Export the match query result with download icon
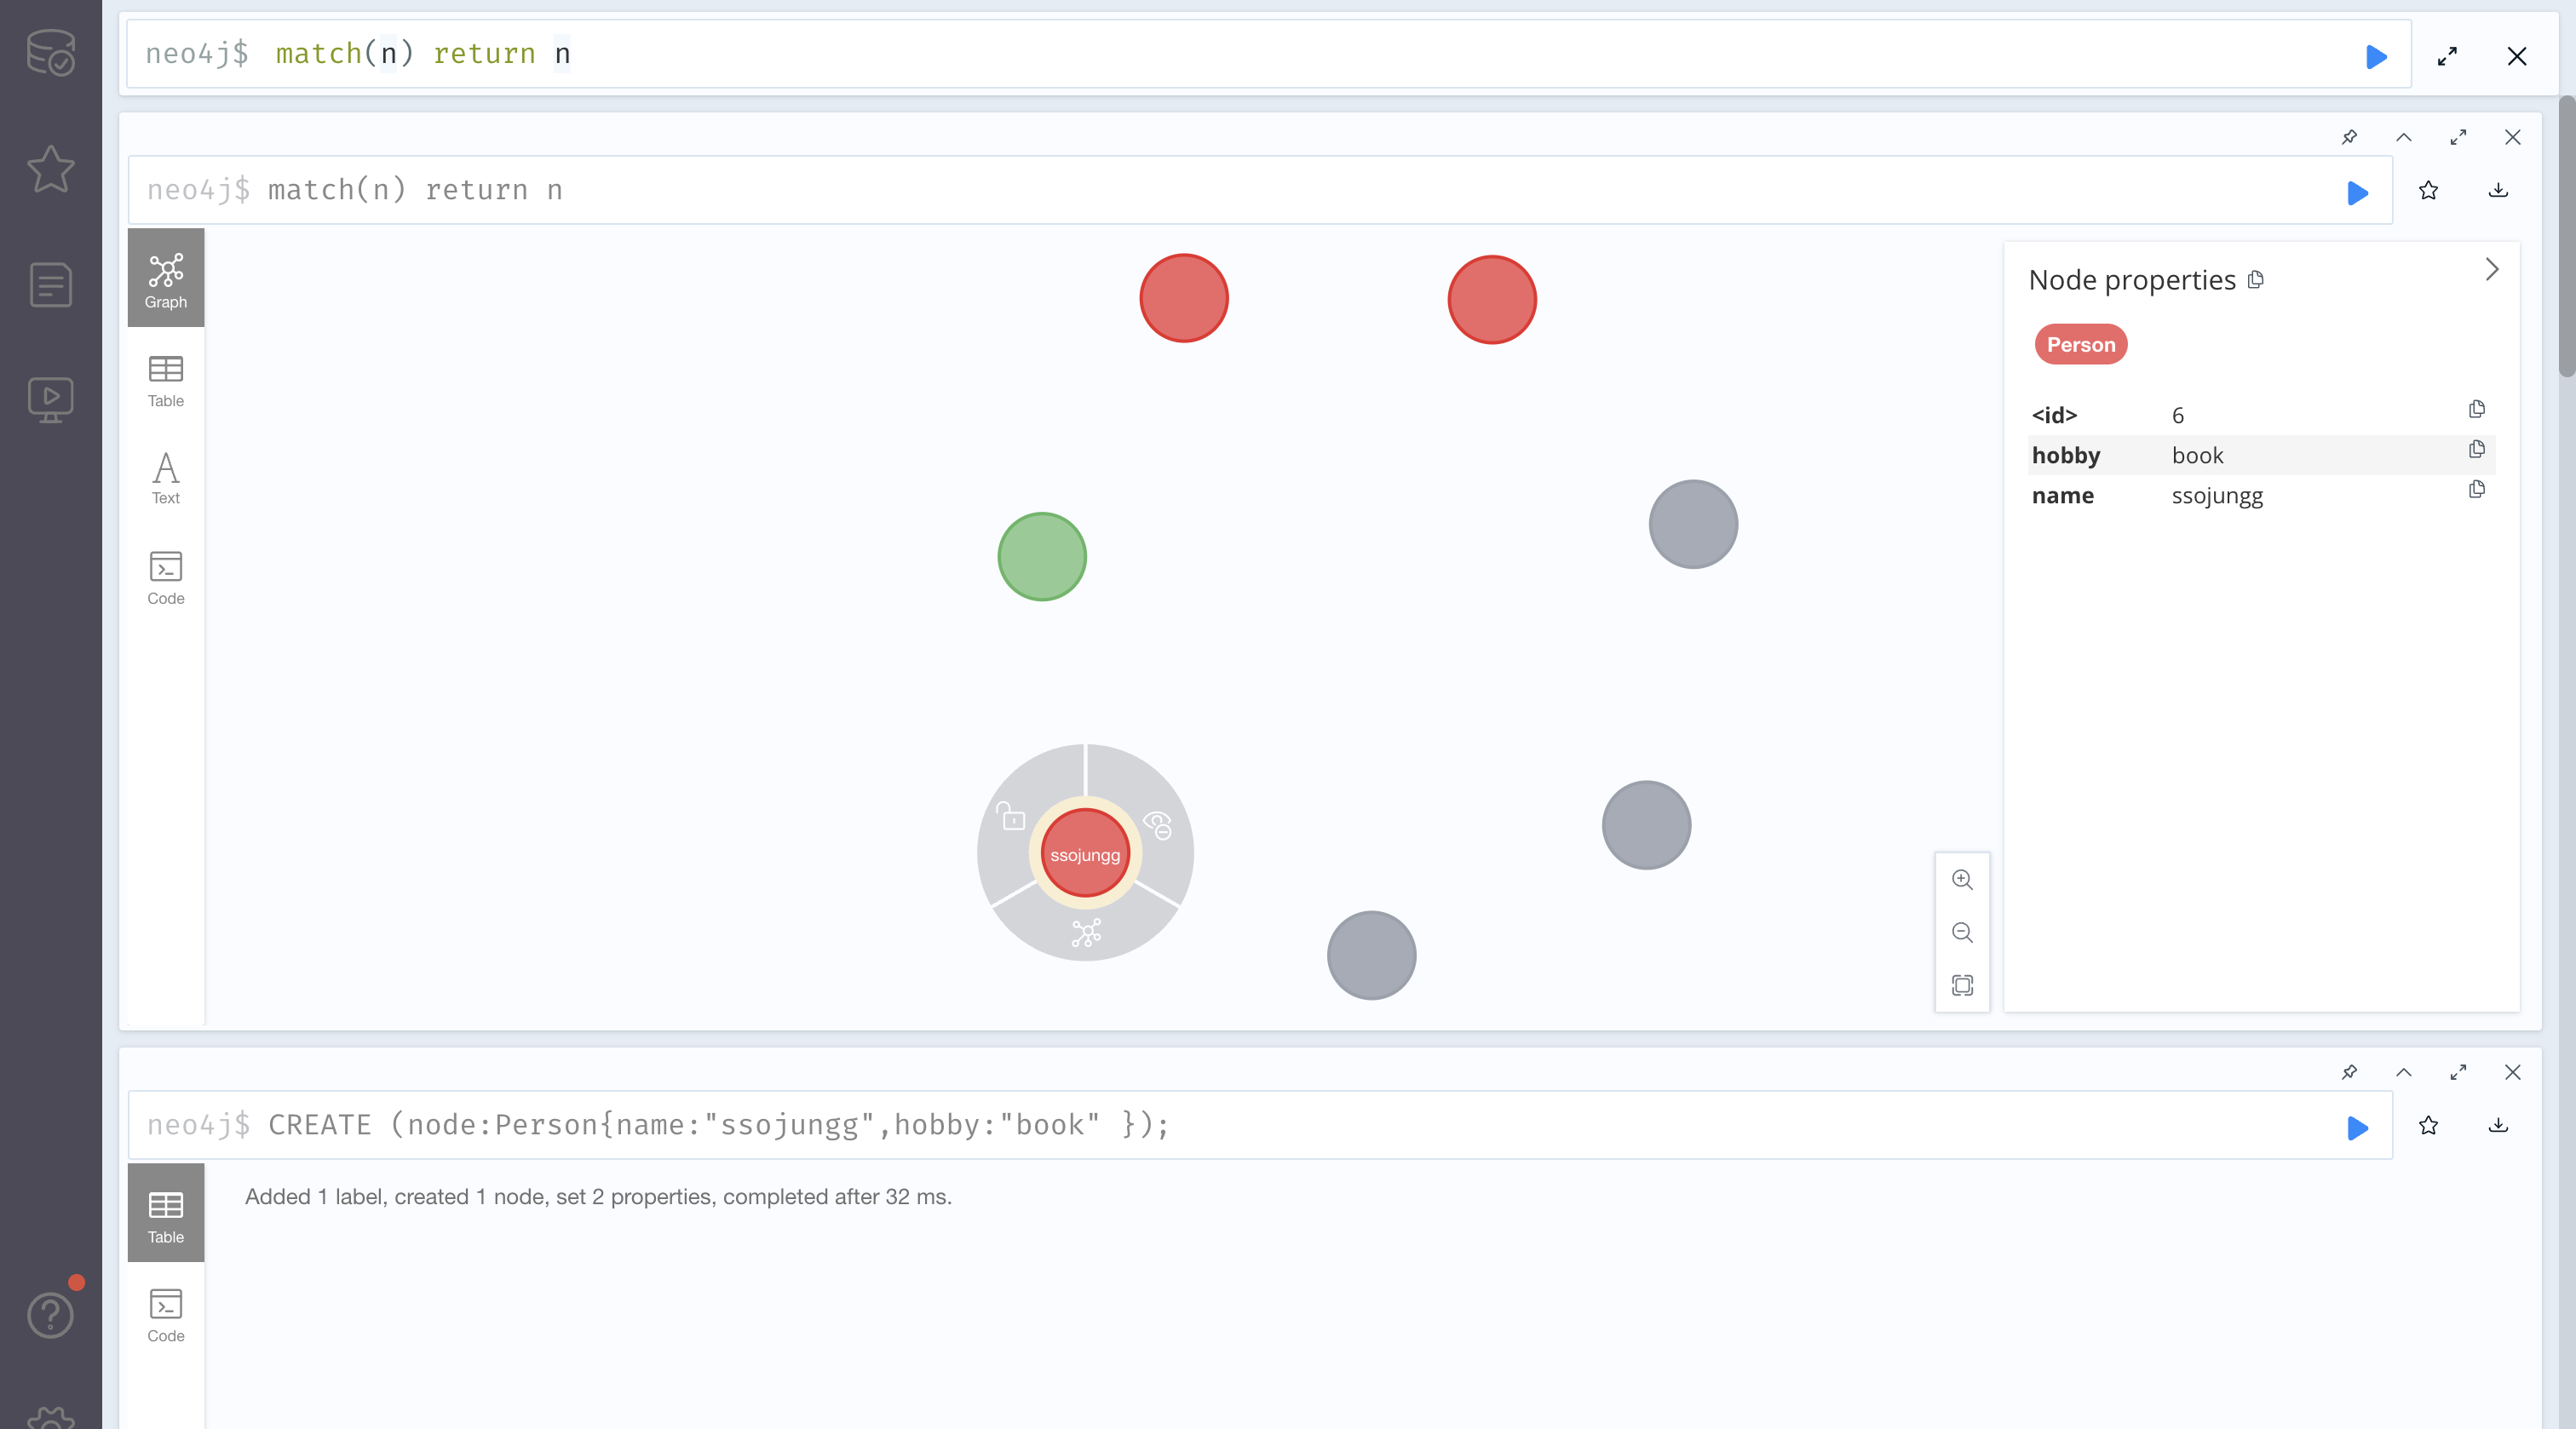The image size is (2576, 1429). (x=2498, y=190)
